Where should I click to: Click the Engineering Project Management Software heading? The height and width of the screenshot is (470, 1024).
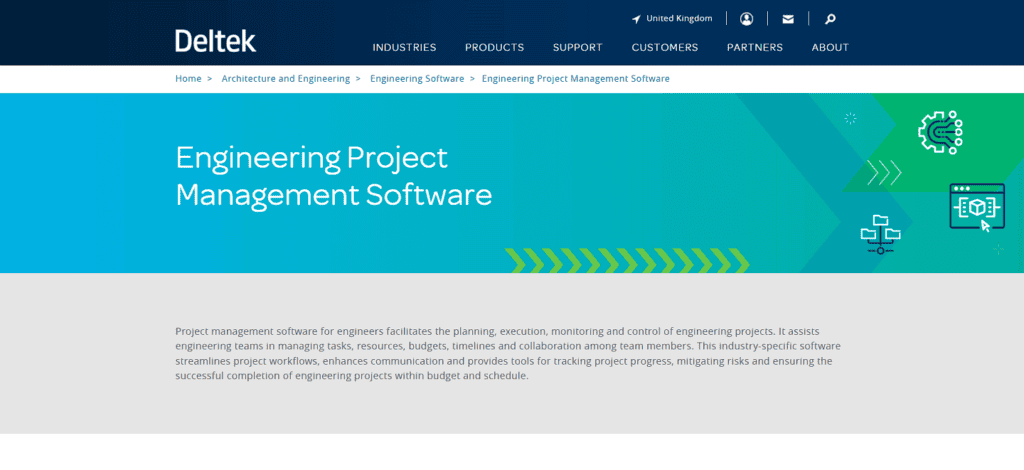pos(333,176)
